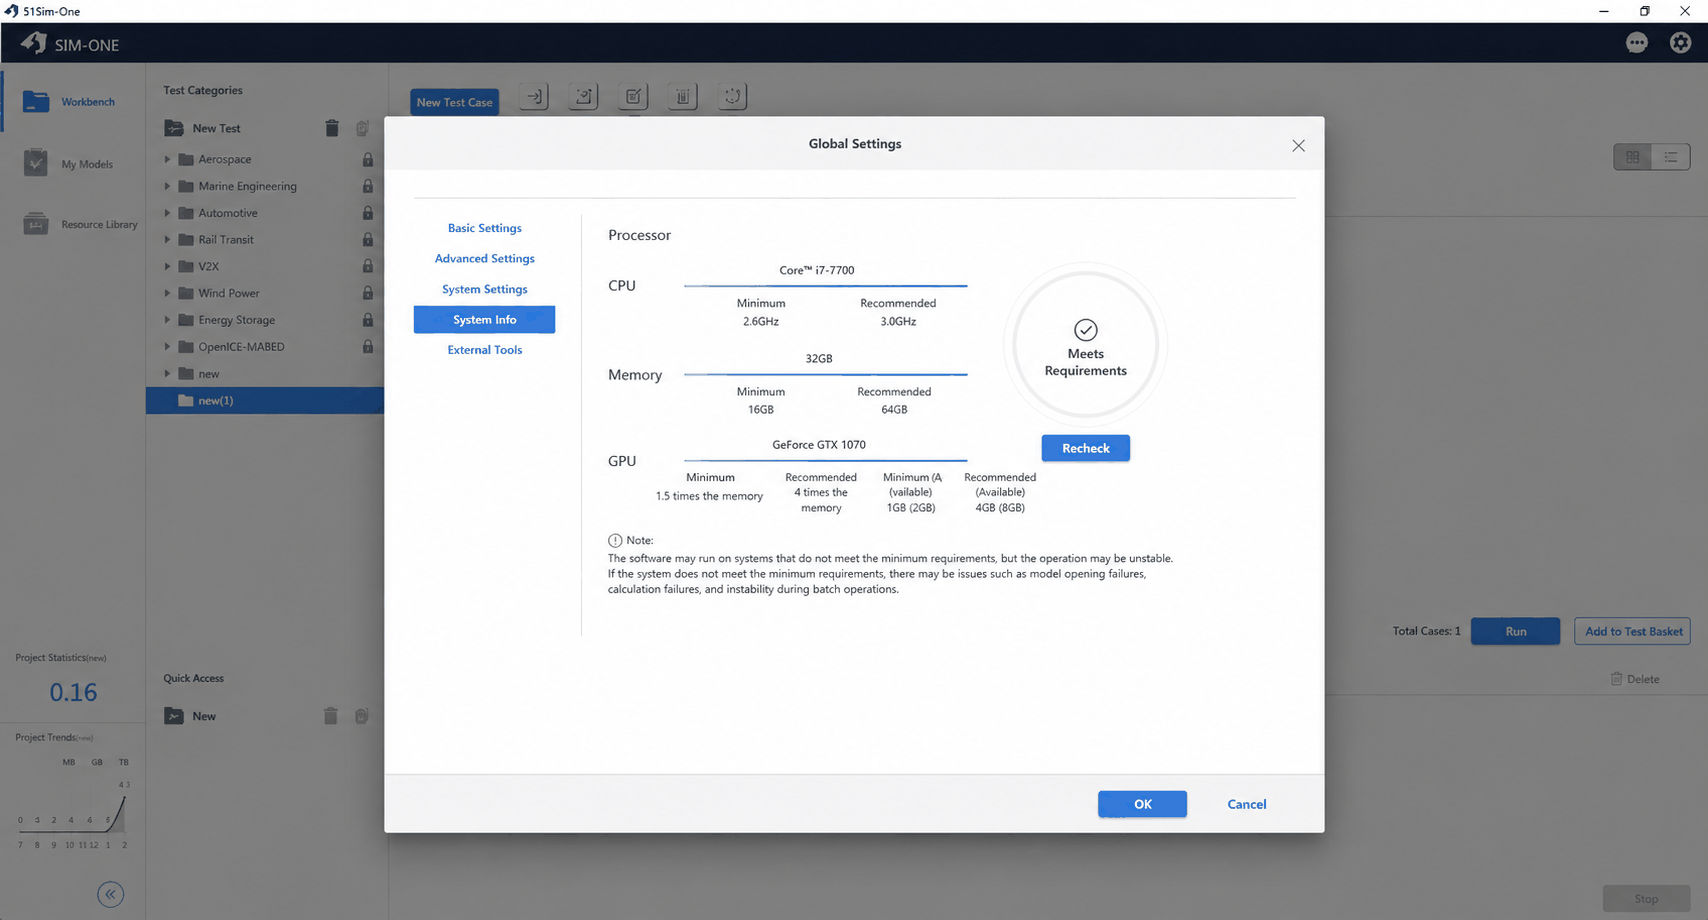The height and width of the screenshot is (920, 1708).
Task: Go to Workbench in the sidebar
Action: pyautogui.click(x=72, y=102)
